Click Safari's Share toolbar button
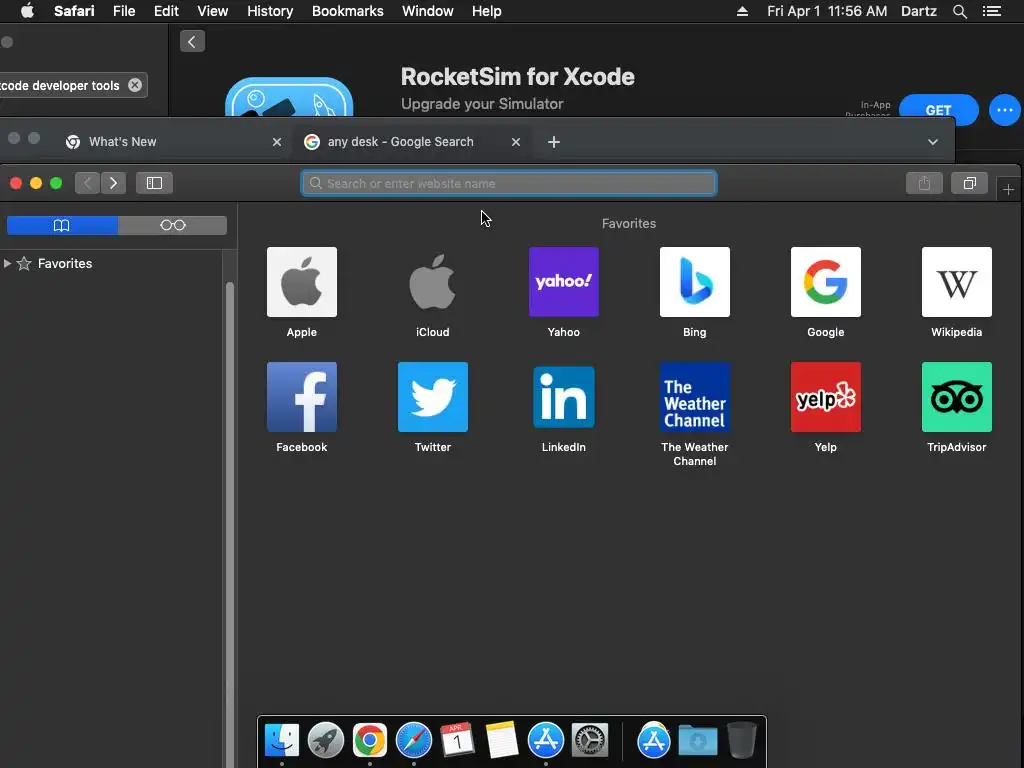Screen dimensions: 1024x768 click(924, 184)
